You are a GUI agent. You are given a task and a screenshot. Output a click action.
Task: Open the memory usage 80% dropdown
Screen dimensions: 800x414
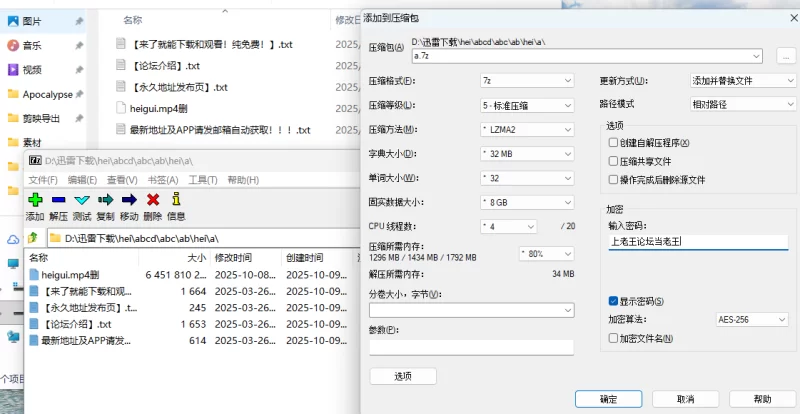coord(545,253)
